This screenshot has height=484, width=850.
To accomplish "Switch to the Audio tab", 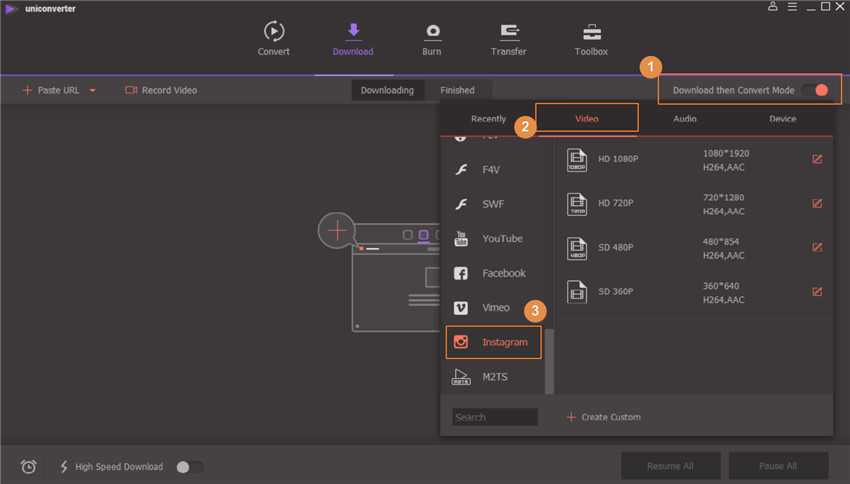I will coord(685,119).
